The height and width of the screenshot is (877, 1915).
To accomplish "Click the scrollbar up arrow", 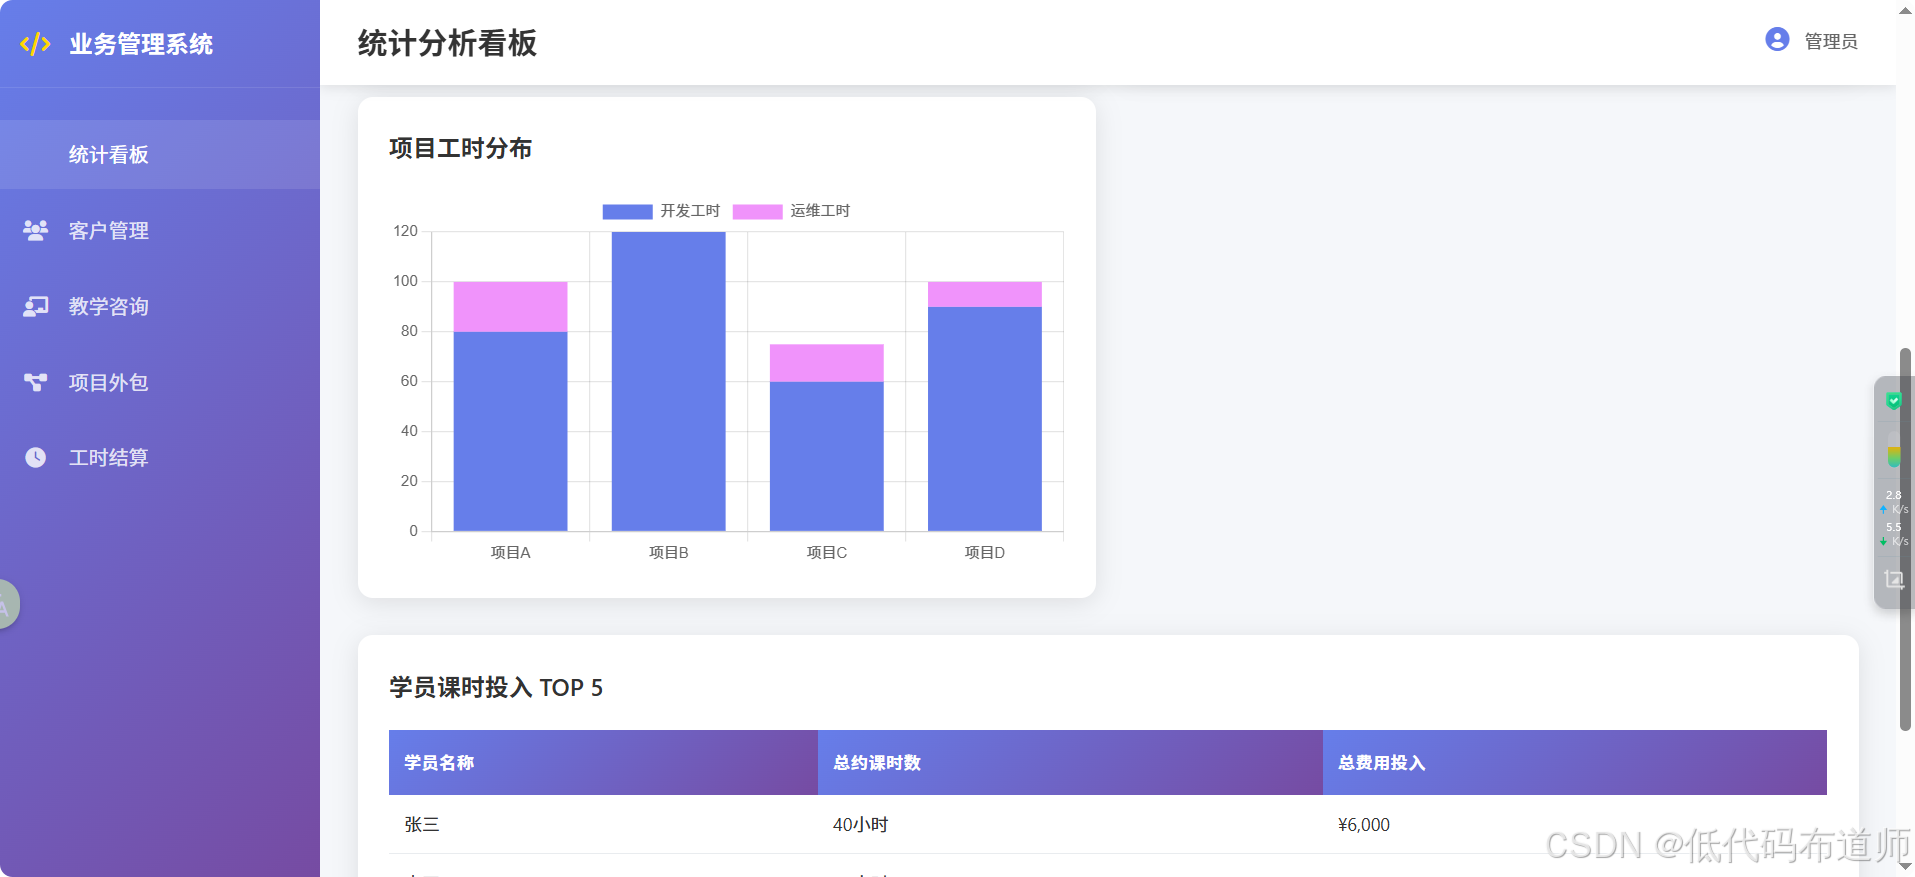I will click(1906, 9).
